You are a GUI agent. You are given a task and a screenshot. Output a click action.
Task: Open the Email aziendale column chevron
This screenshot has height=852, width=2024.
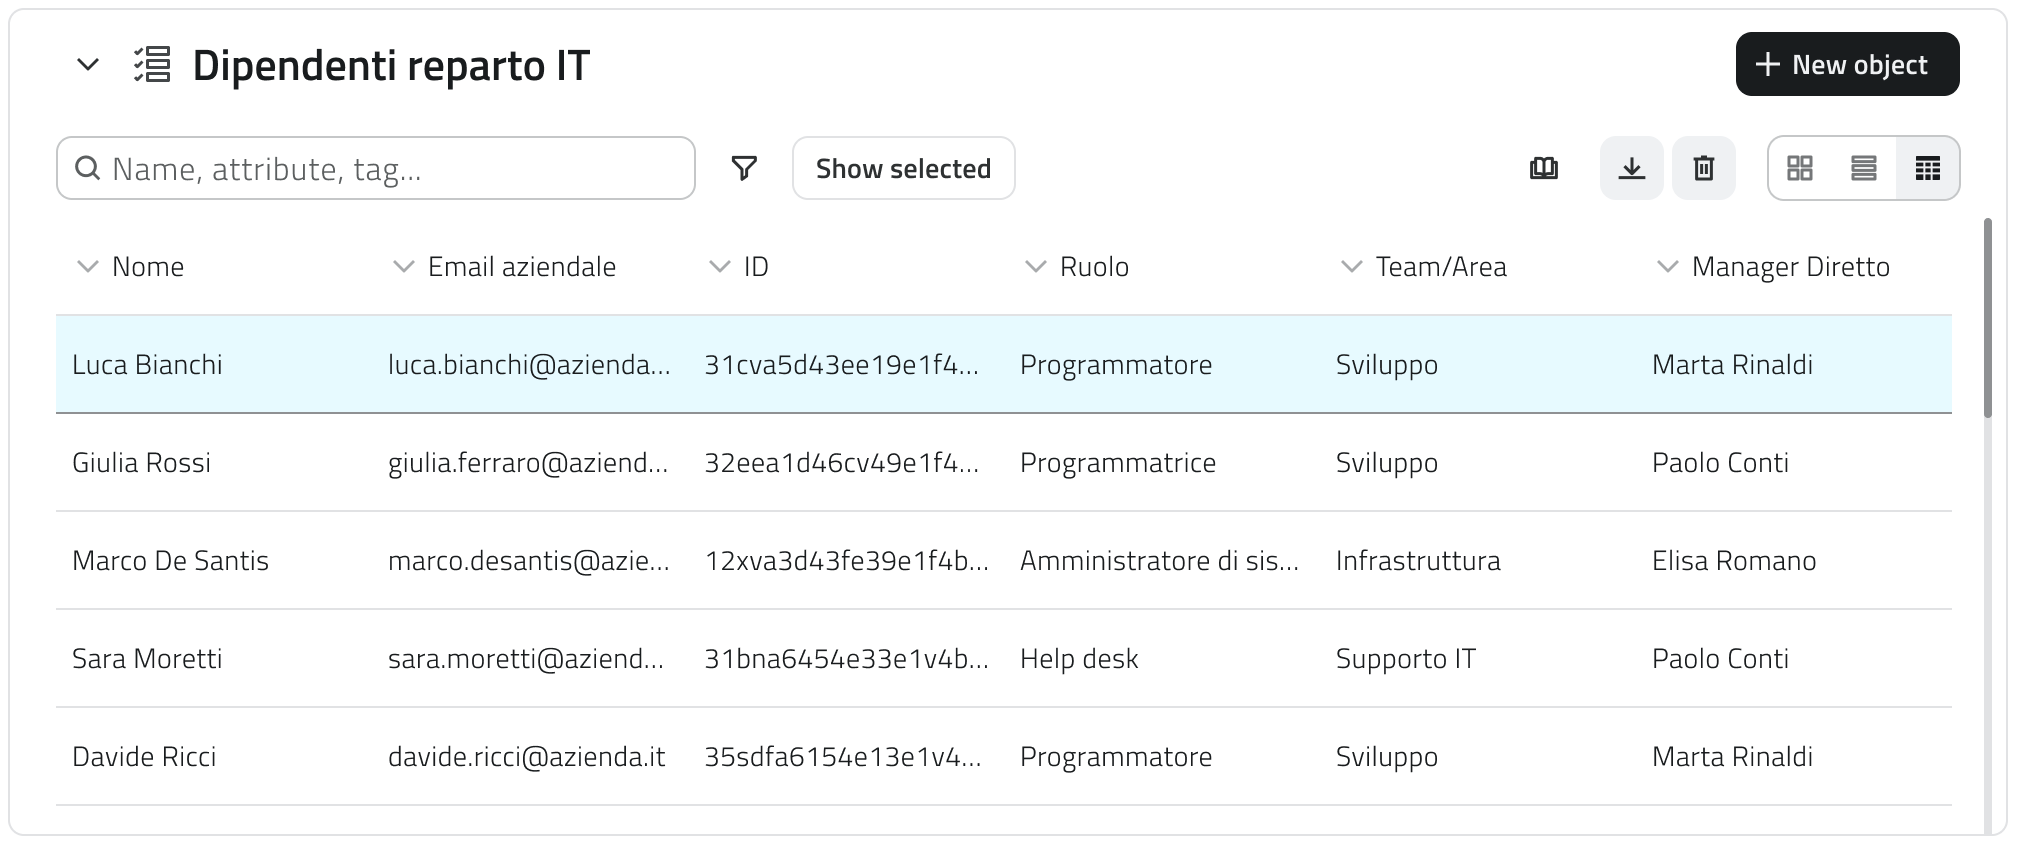403,267
